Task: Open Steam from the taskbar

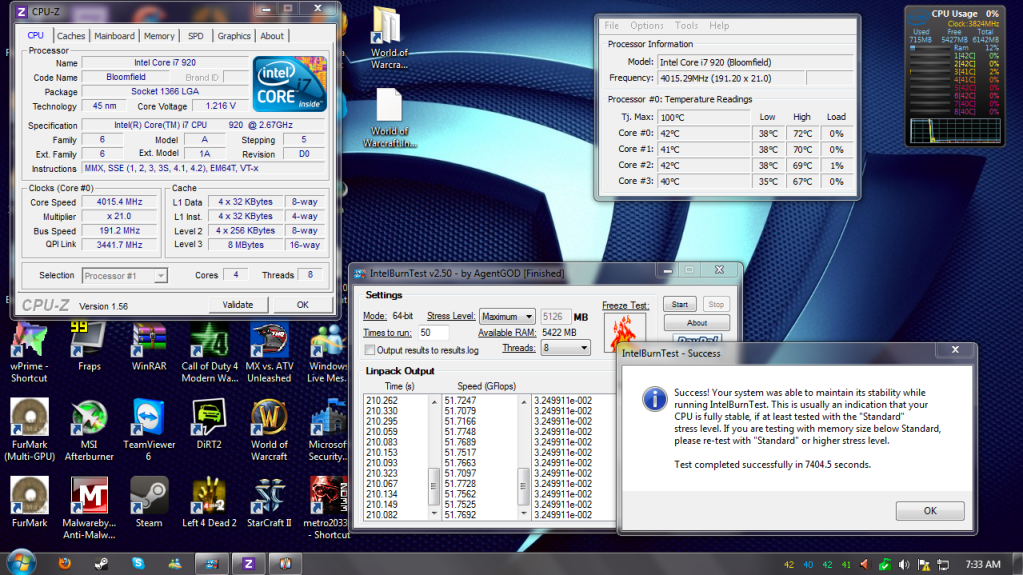Action: click(101, 563)
